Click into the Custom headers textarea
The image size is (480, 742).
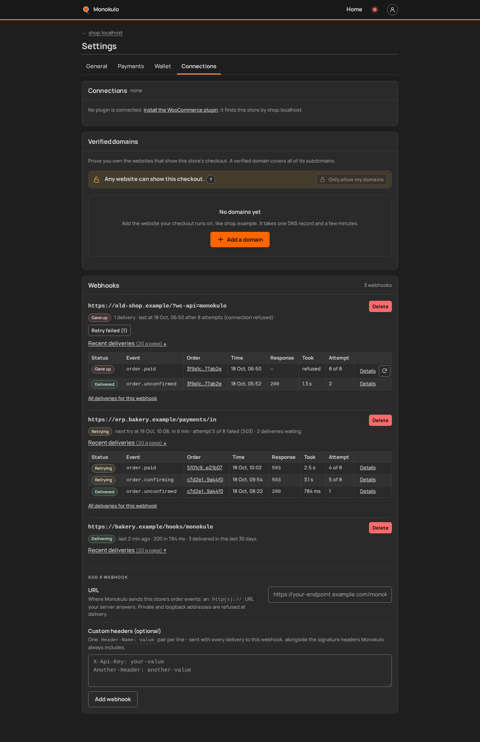(240, 670)
